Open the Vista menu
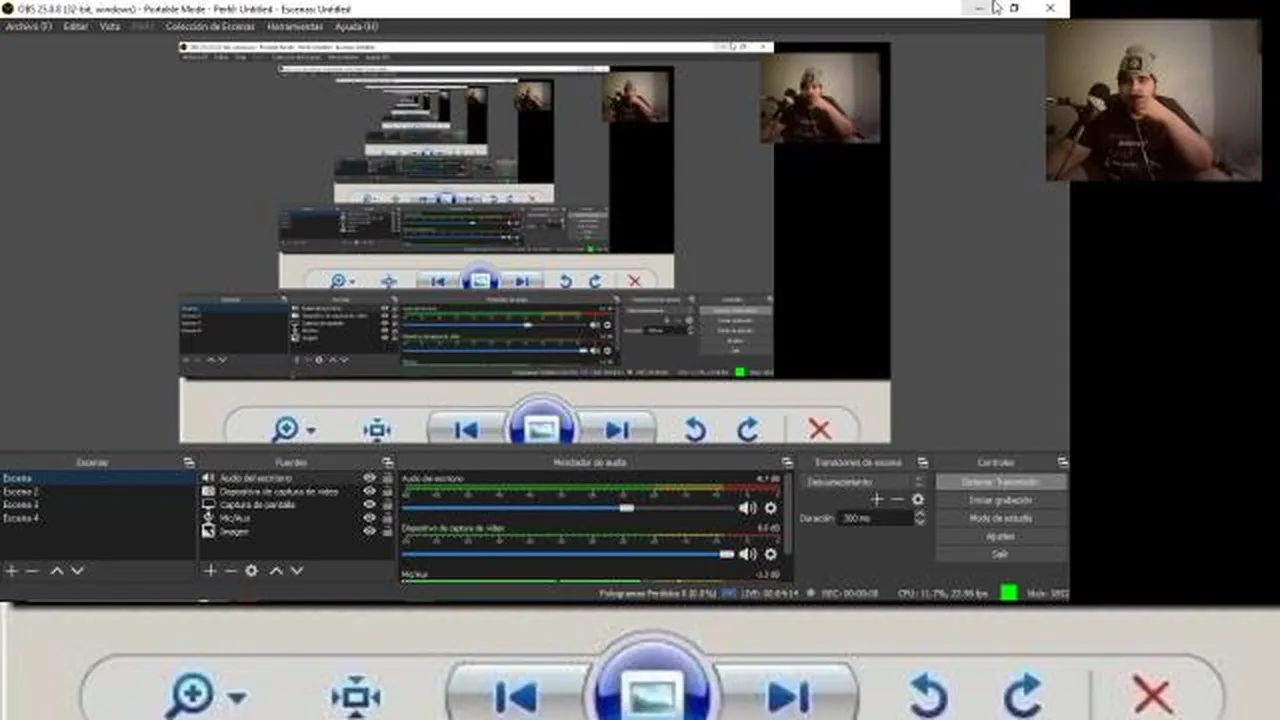Image resolution: width=1280 pixels, height=720 pixels. click(110, 27)
